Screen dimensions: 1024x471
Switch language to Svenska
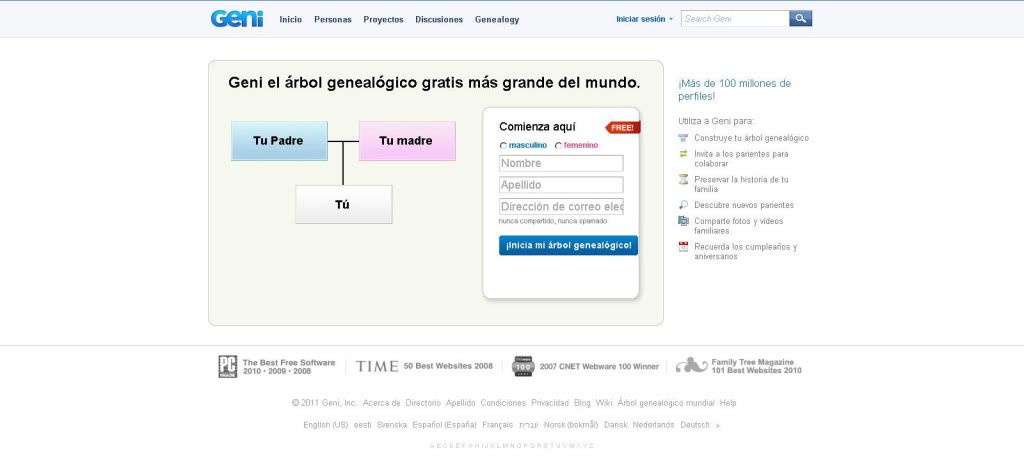click(392, 425)
